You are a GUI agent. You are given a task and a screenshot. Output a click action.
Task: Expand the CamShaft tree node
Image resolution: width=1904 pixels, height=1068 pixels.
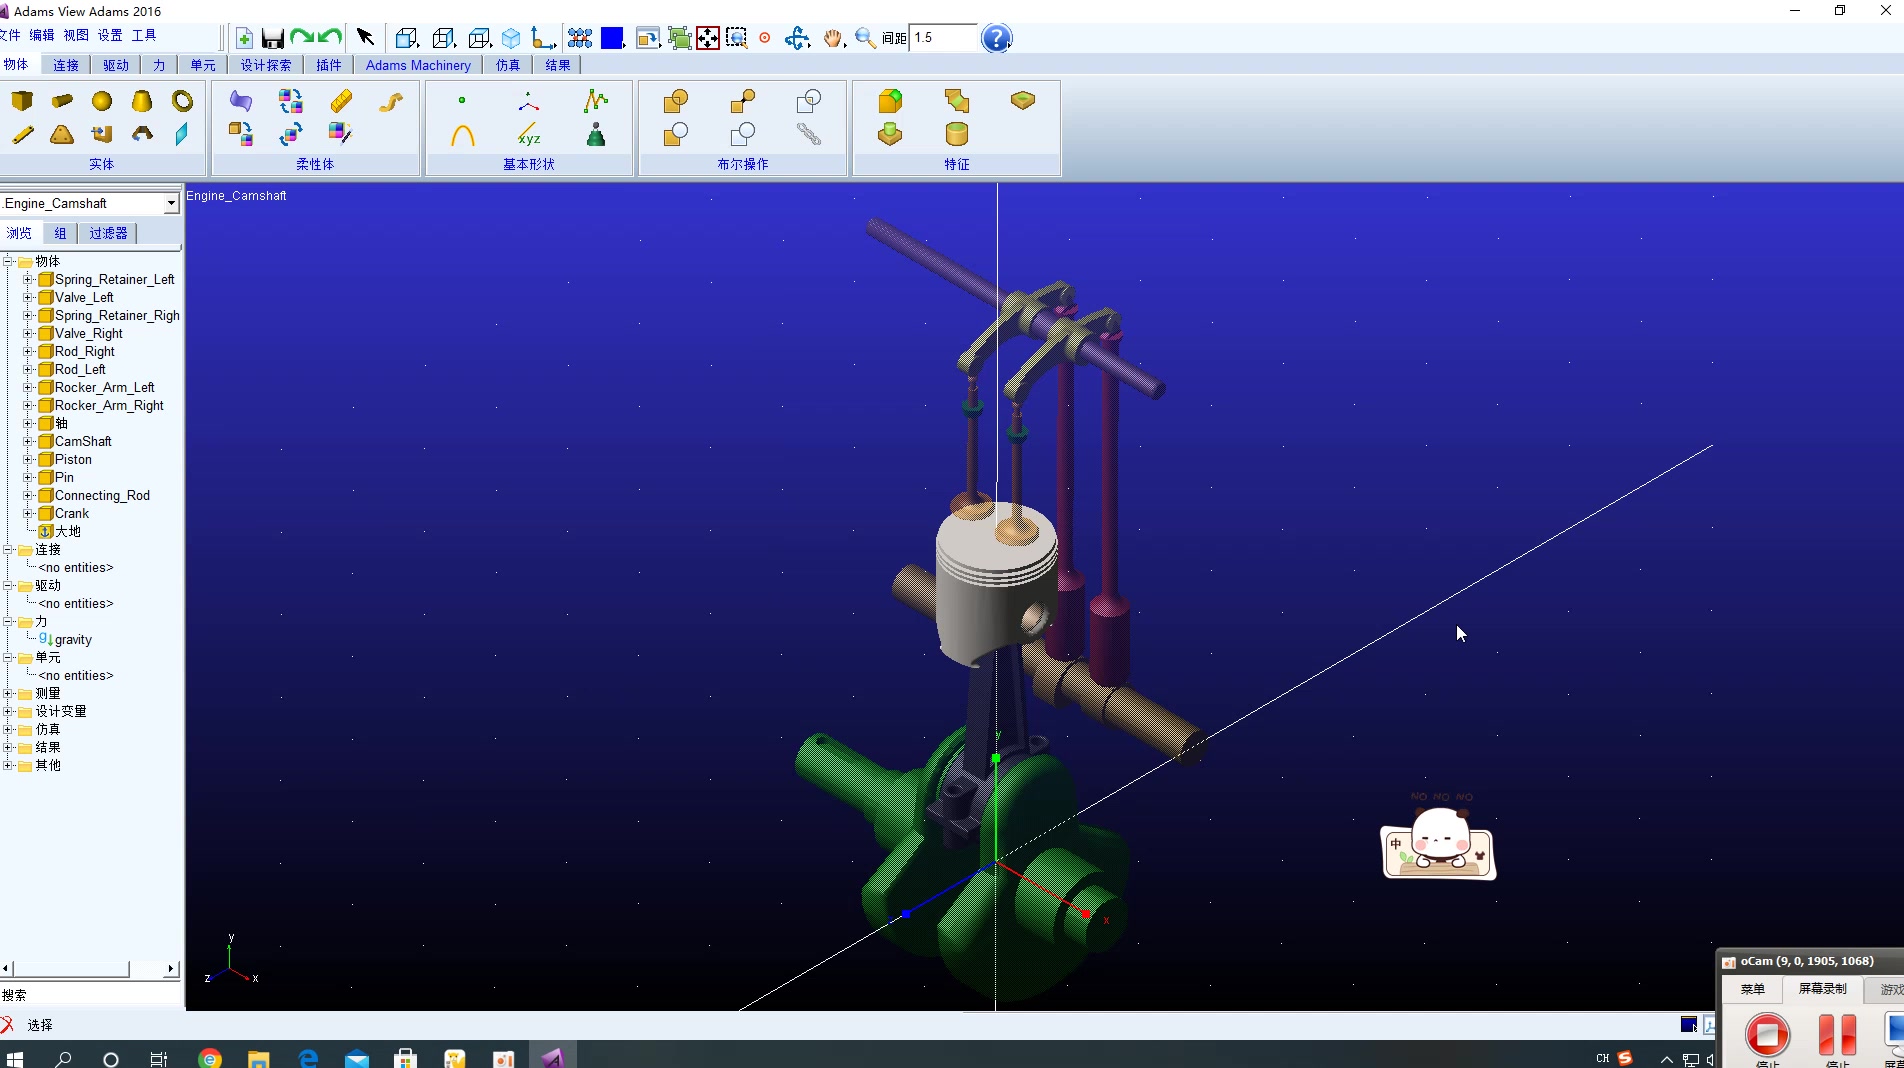point(28,442)
